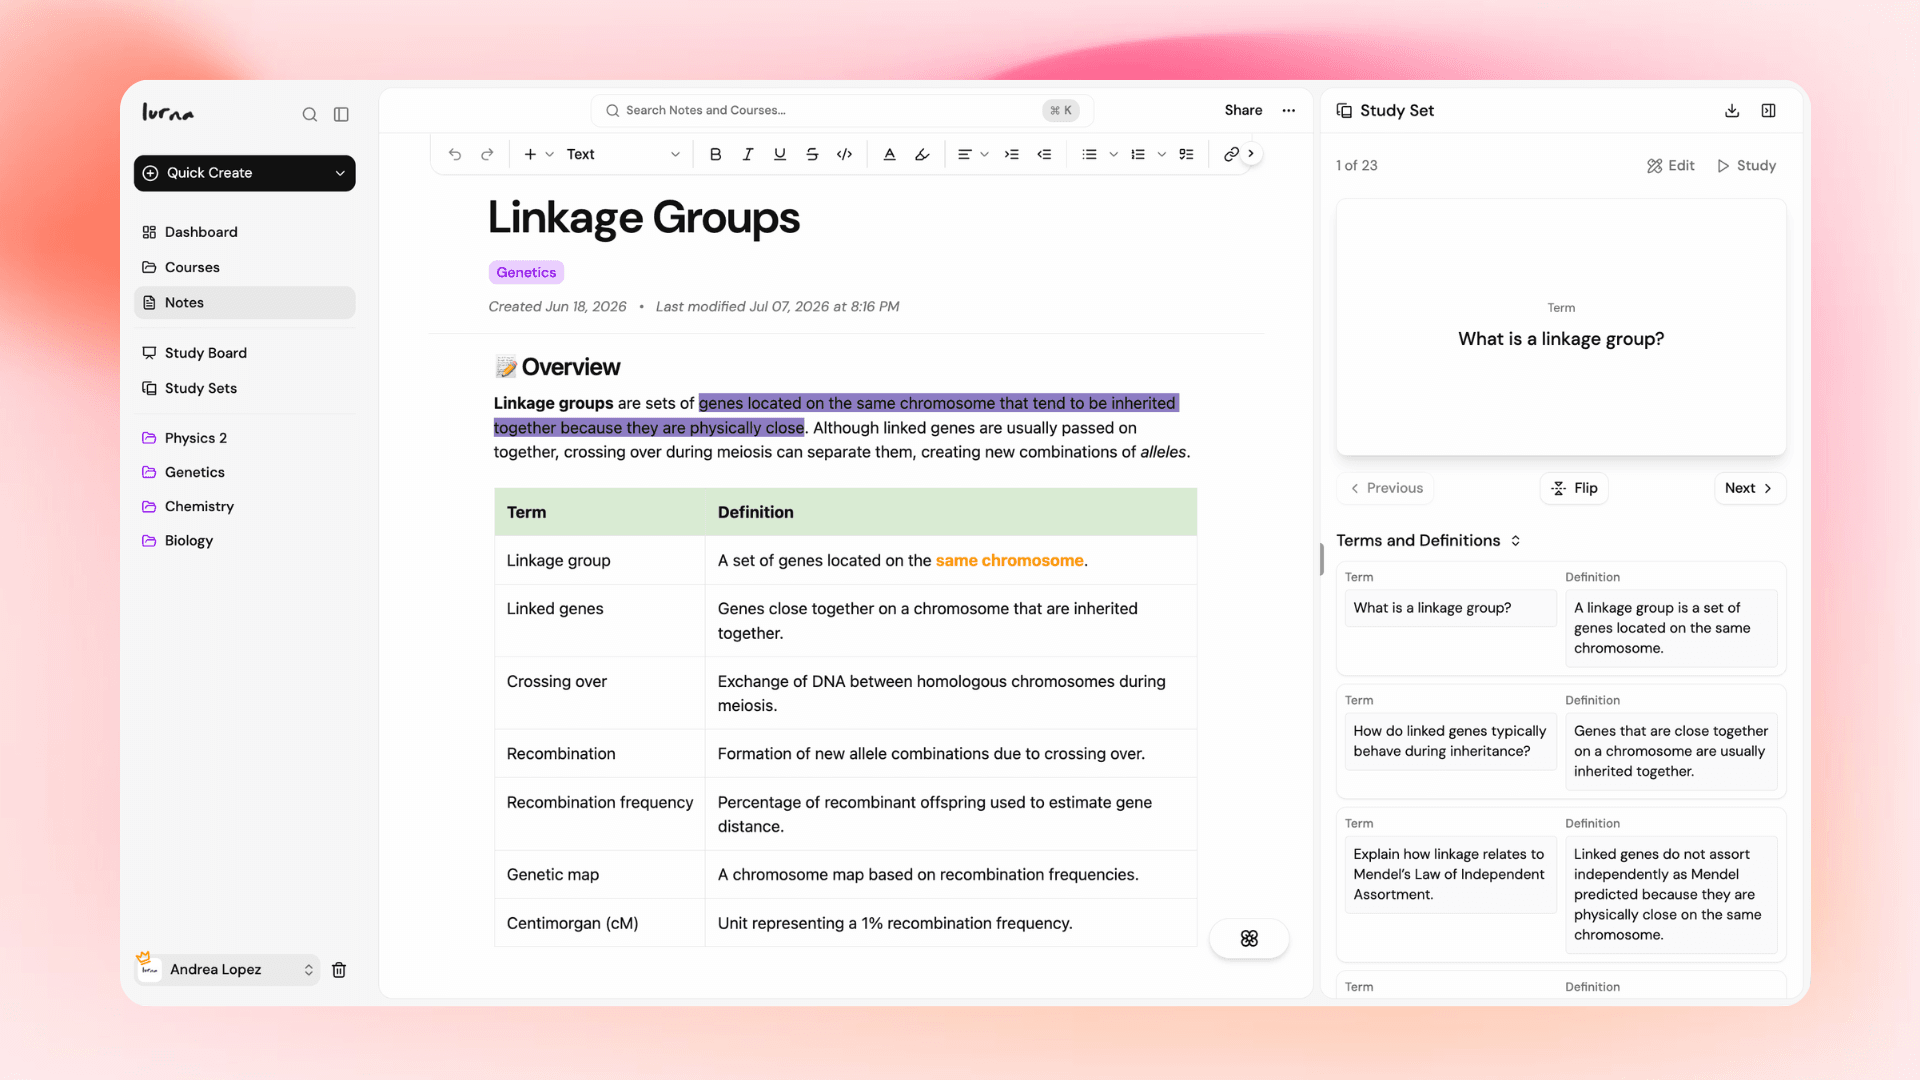The width and height of the screenshot is (1920, 1080).
Task: Click the 'Centimorgan (cM)' table cell
Action: [600, 923]
